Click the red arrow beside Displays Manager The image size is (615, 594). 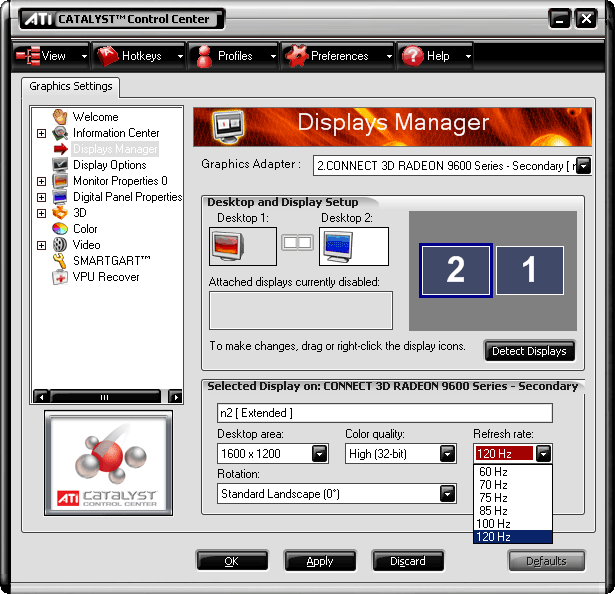[x=61, y=149]
